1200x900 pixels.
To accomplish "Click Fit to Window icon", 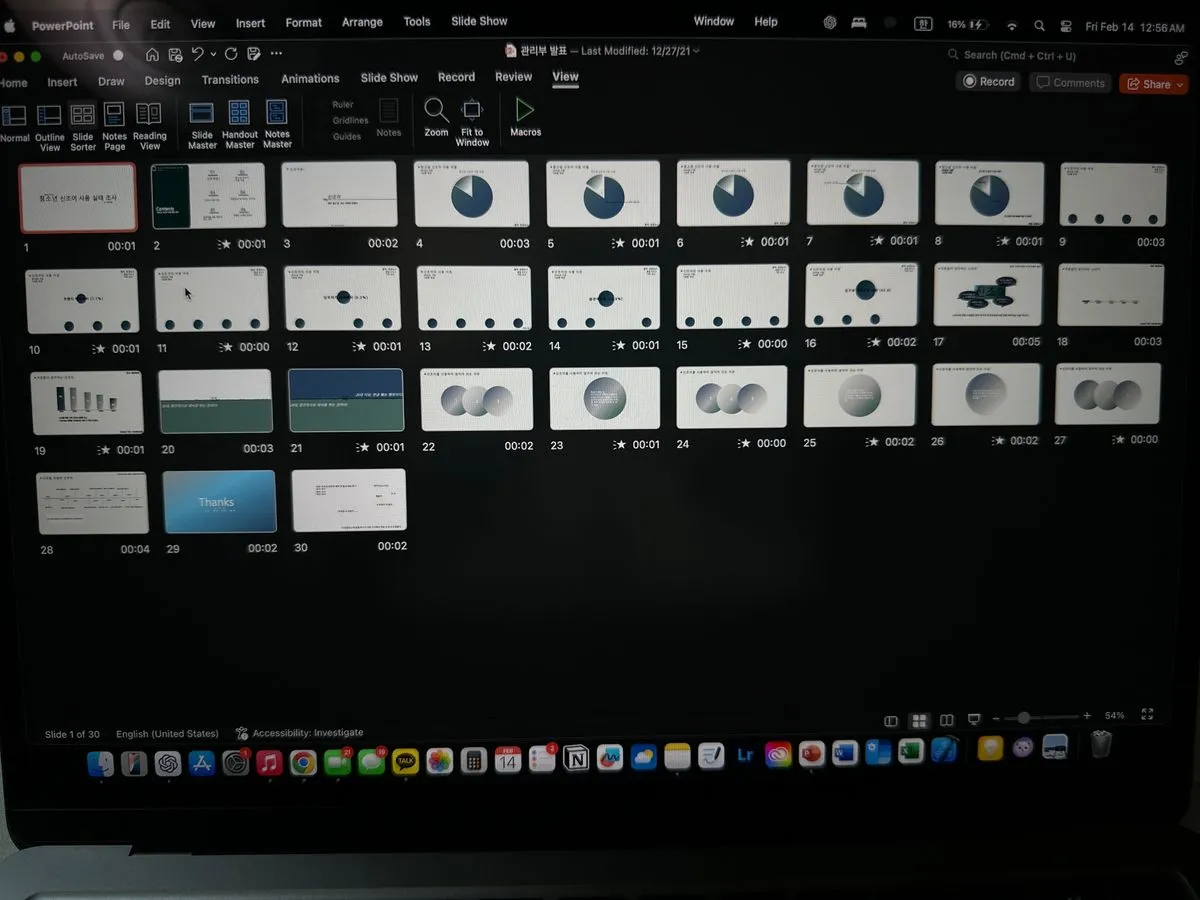I will tap(472, 111).
